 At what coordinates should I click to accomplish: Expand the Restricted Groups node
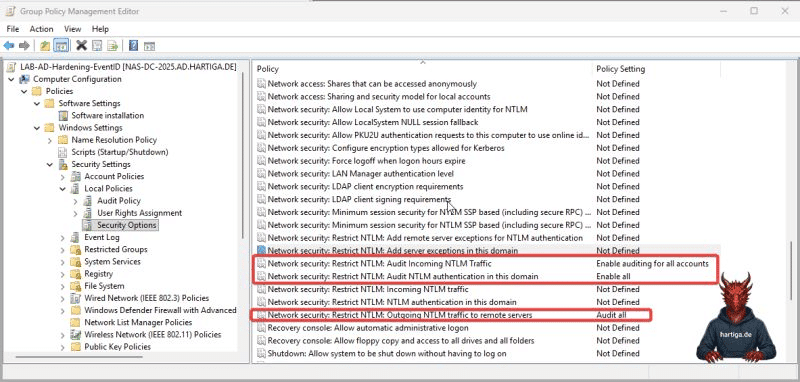pos(62,250)
